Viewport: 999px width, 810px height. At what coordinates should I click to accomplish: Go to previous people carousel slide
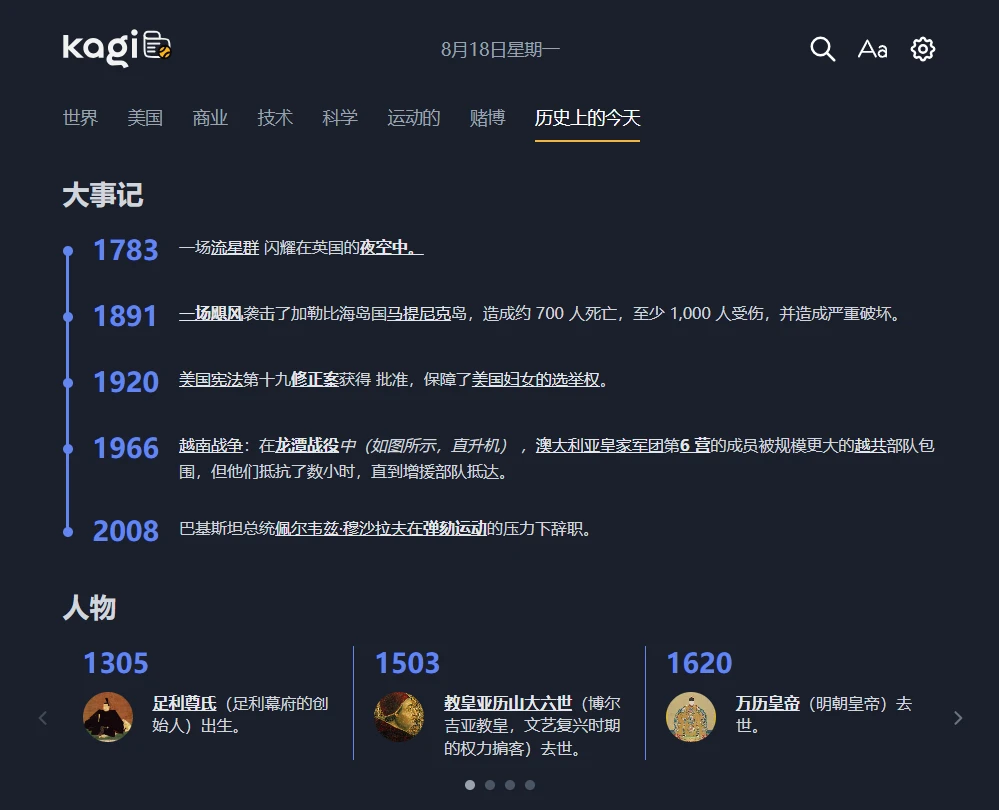coord(42,718)
